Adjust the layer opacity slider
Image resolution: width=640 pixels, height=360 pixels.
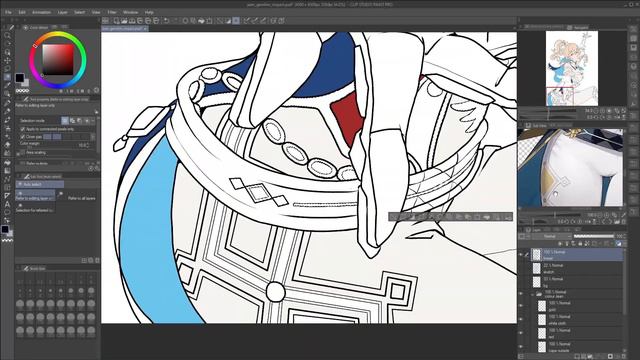pyautogui.click(x=594, y=236)
